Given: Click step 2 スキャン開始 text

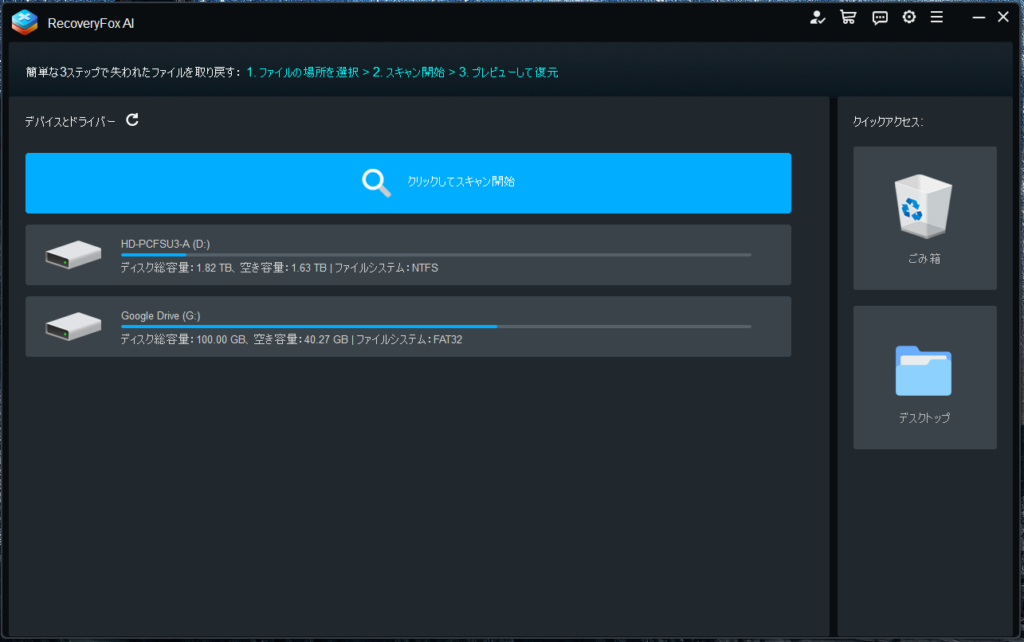Looking at the screenshot, I should coord(408,73).
